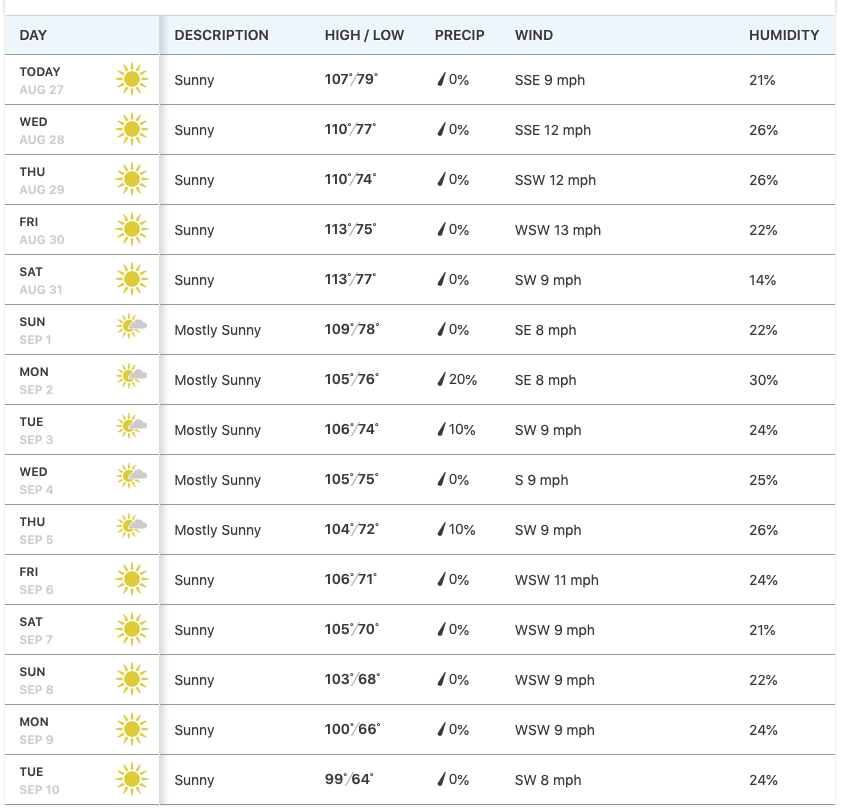Open the Sun Sep 8 forecast row
The width and height of the screenshot is (845, 809).
click(x=420, y=680)
